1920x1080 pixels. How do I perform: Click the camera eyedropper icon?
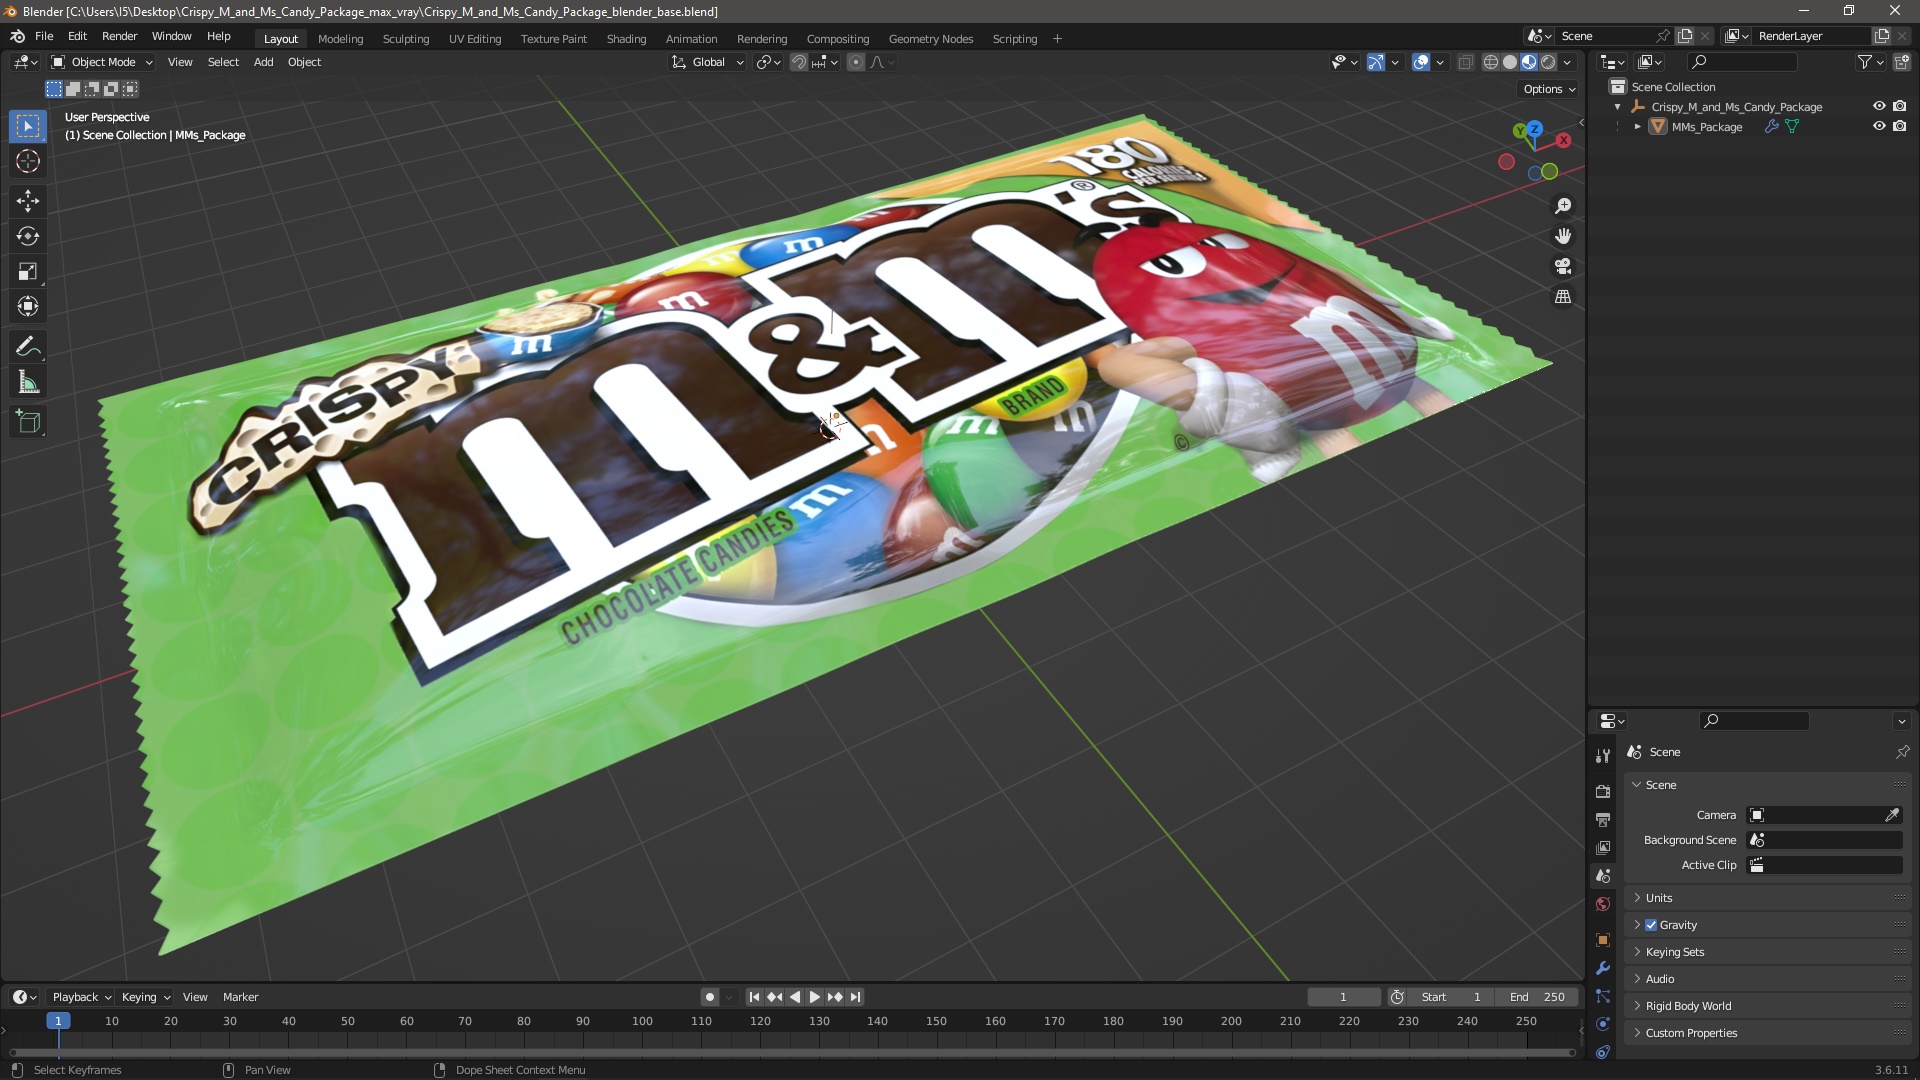(1891, 815)
